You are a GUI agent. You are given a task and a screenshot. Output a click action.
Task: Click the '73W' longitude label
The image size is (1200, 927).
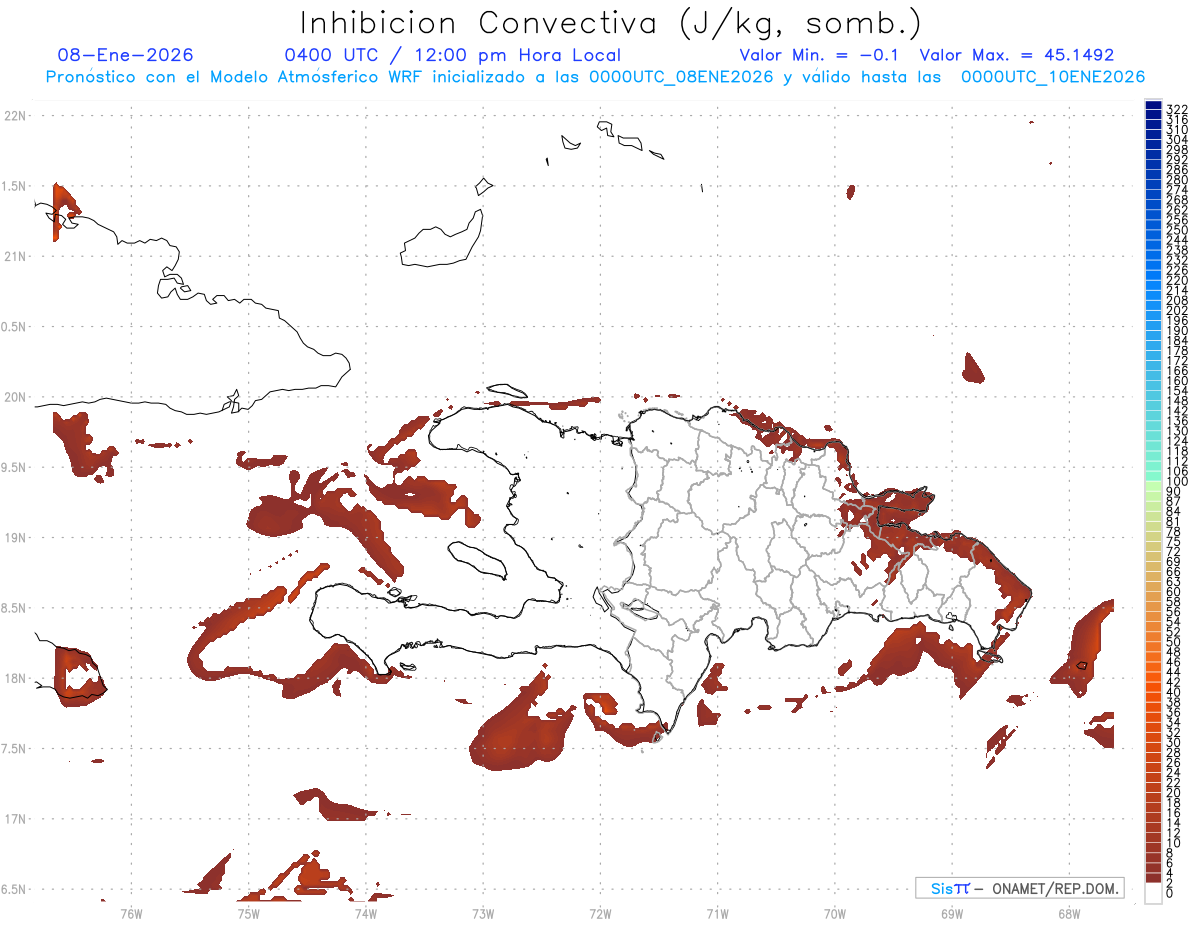[483, 912]
